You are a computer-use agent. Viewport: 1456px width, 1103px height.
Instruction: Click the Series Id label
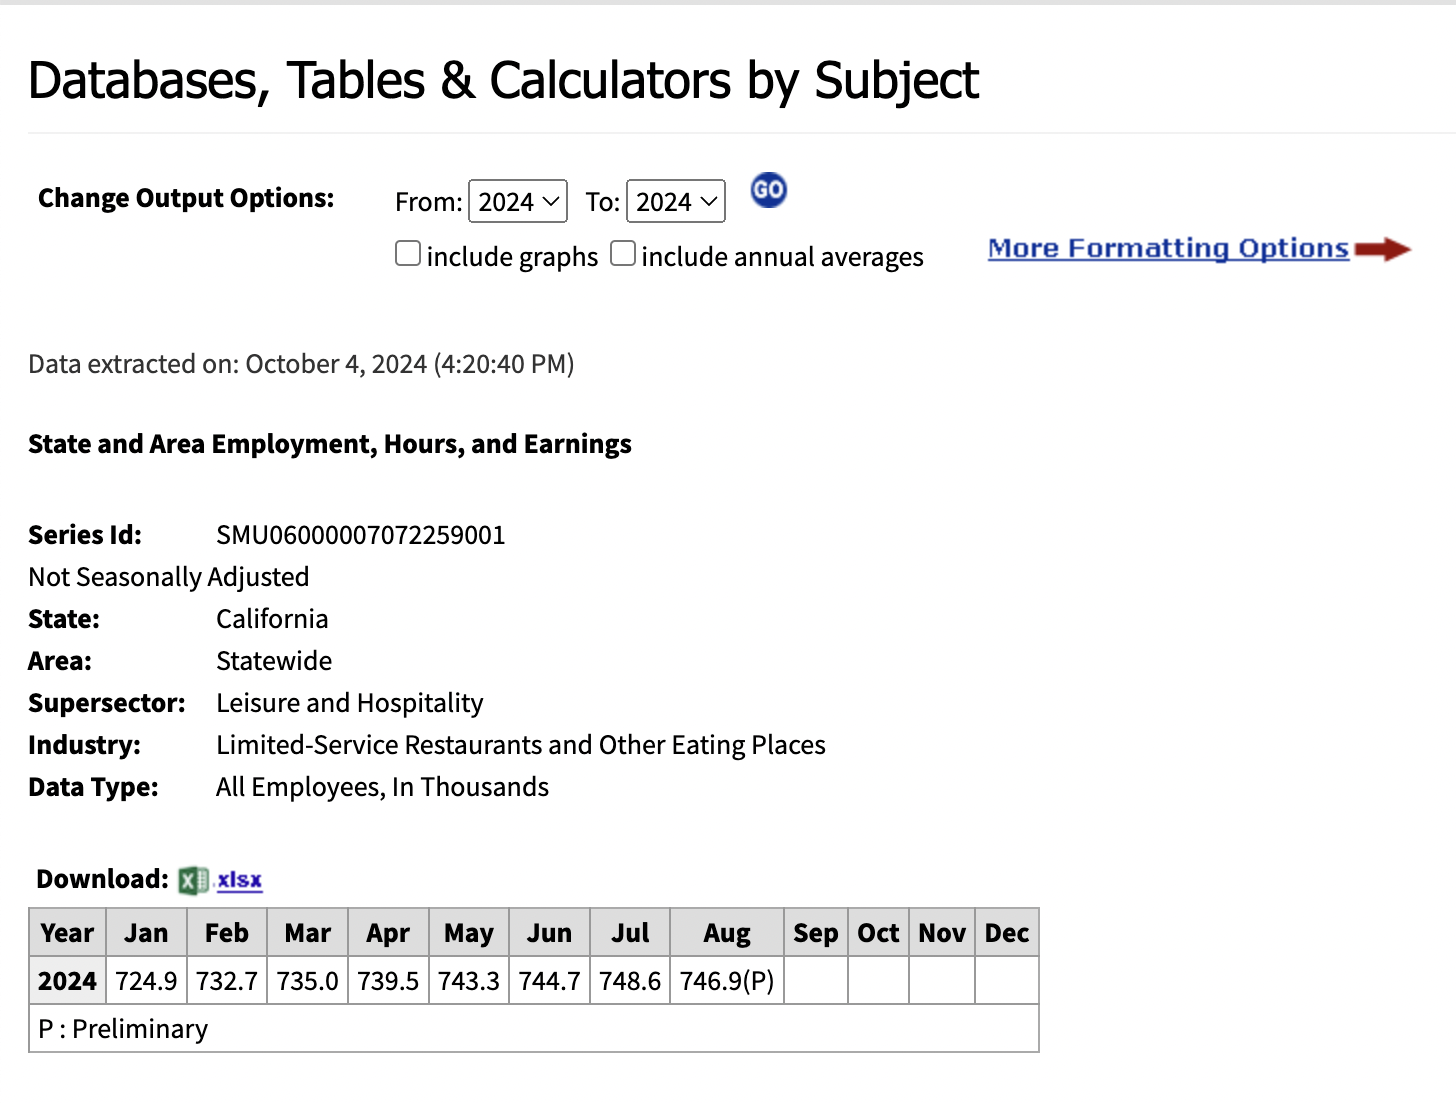click(x=85, y=535)
